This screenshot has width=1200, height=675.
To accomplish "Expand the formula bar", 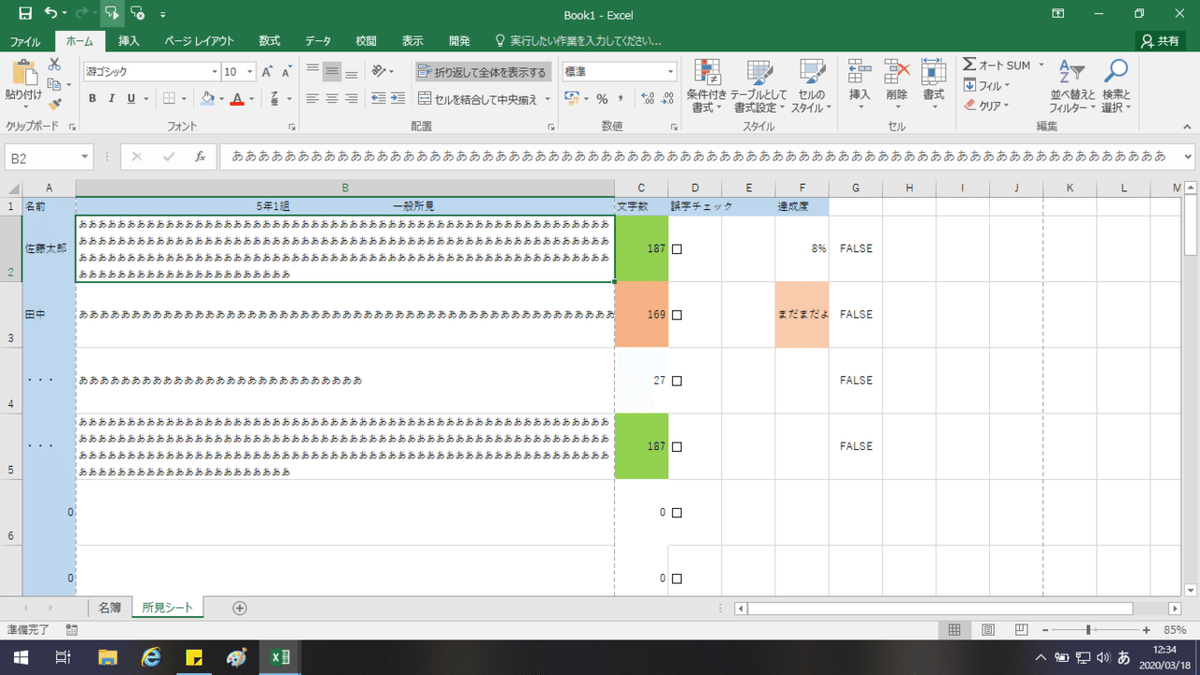I will 1187,158.
